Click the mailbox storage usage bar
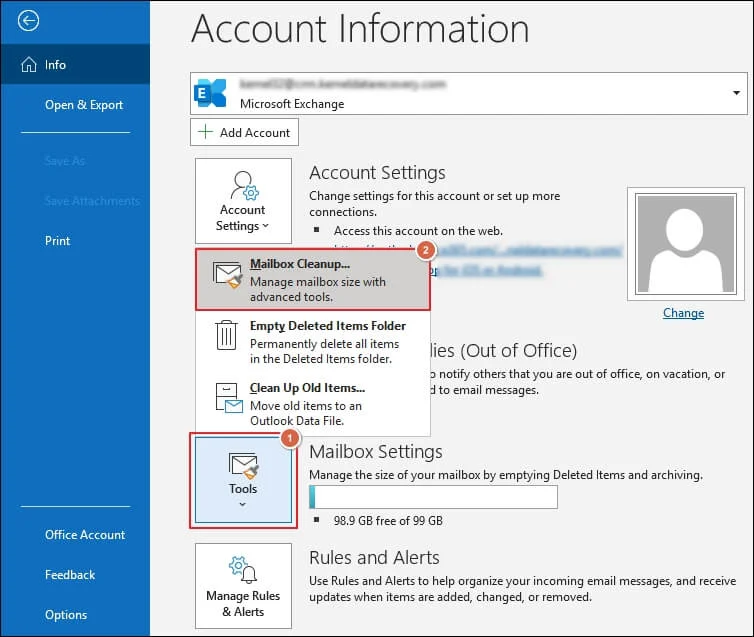 433,497
